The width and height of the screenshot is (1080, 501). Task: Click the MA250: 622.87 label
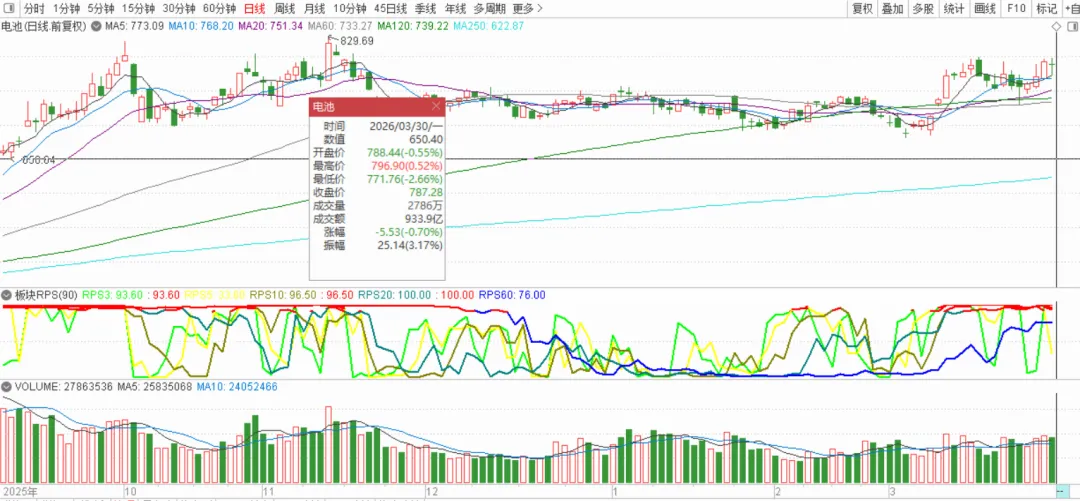point(488,26)
